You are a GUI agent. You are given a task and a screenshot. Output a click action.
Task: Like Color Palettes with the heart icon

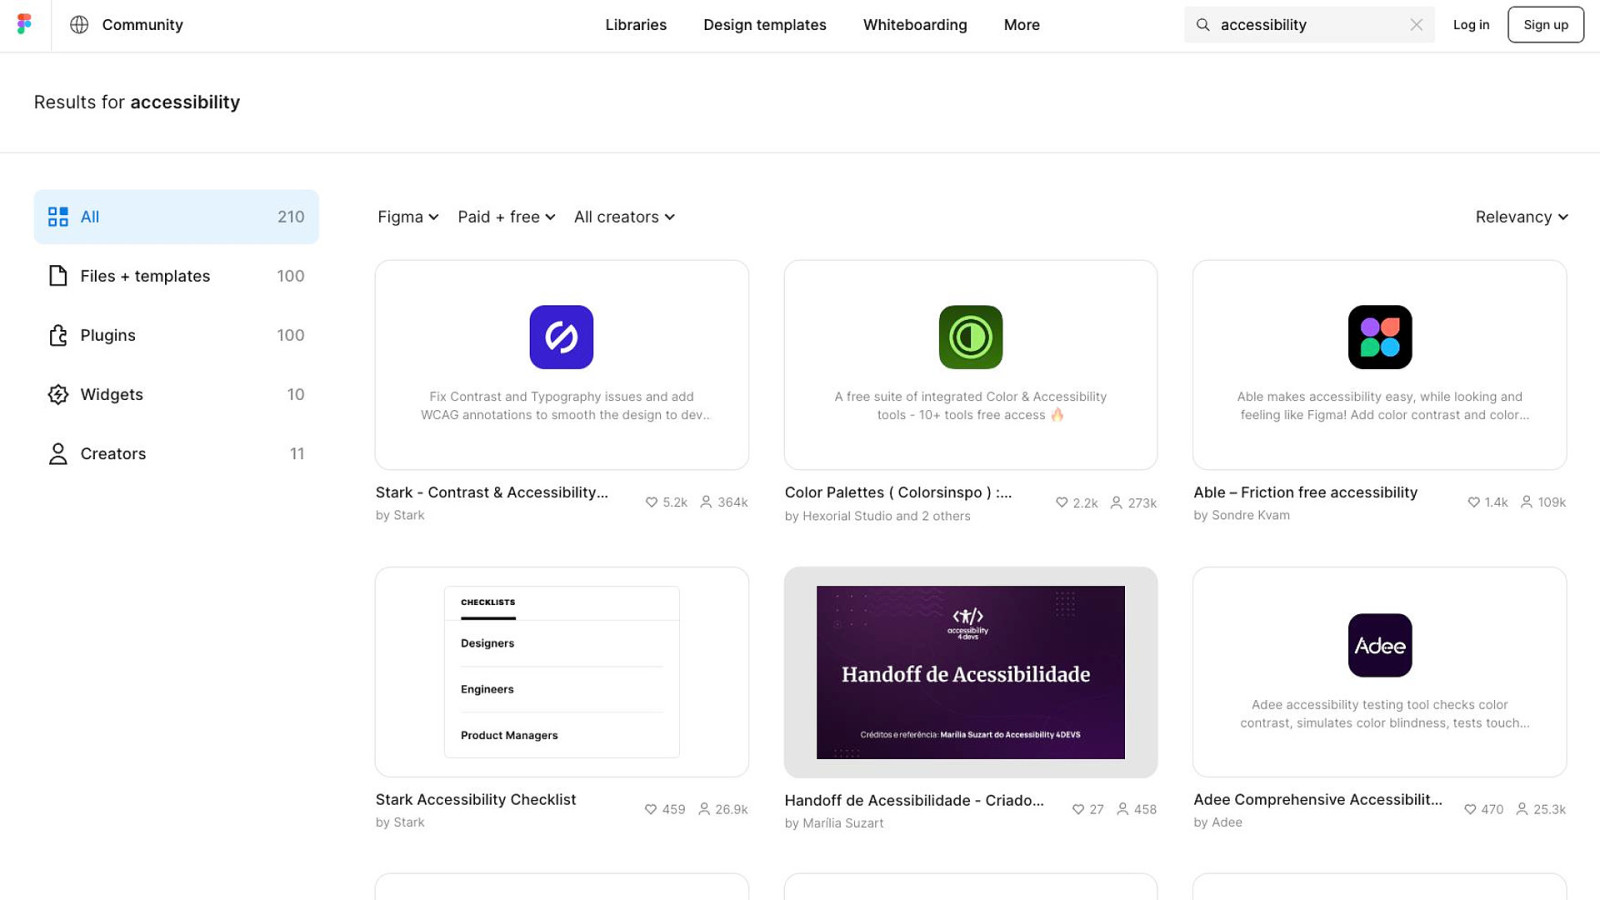pos(1062,502)
